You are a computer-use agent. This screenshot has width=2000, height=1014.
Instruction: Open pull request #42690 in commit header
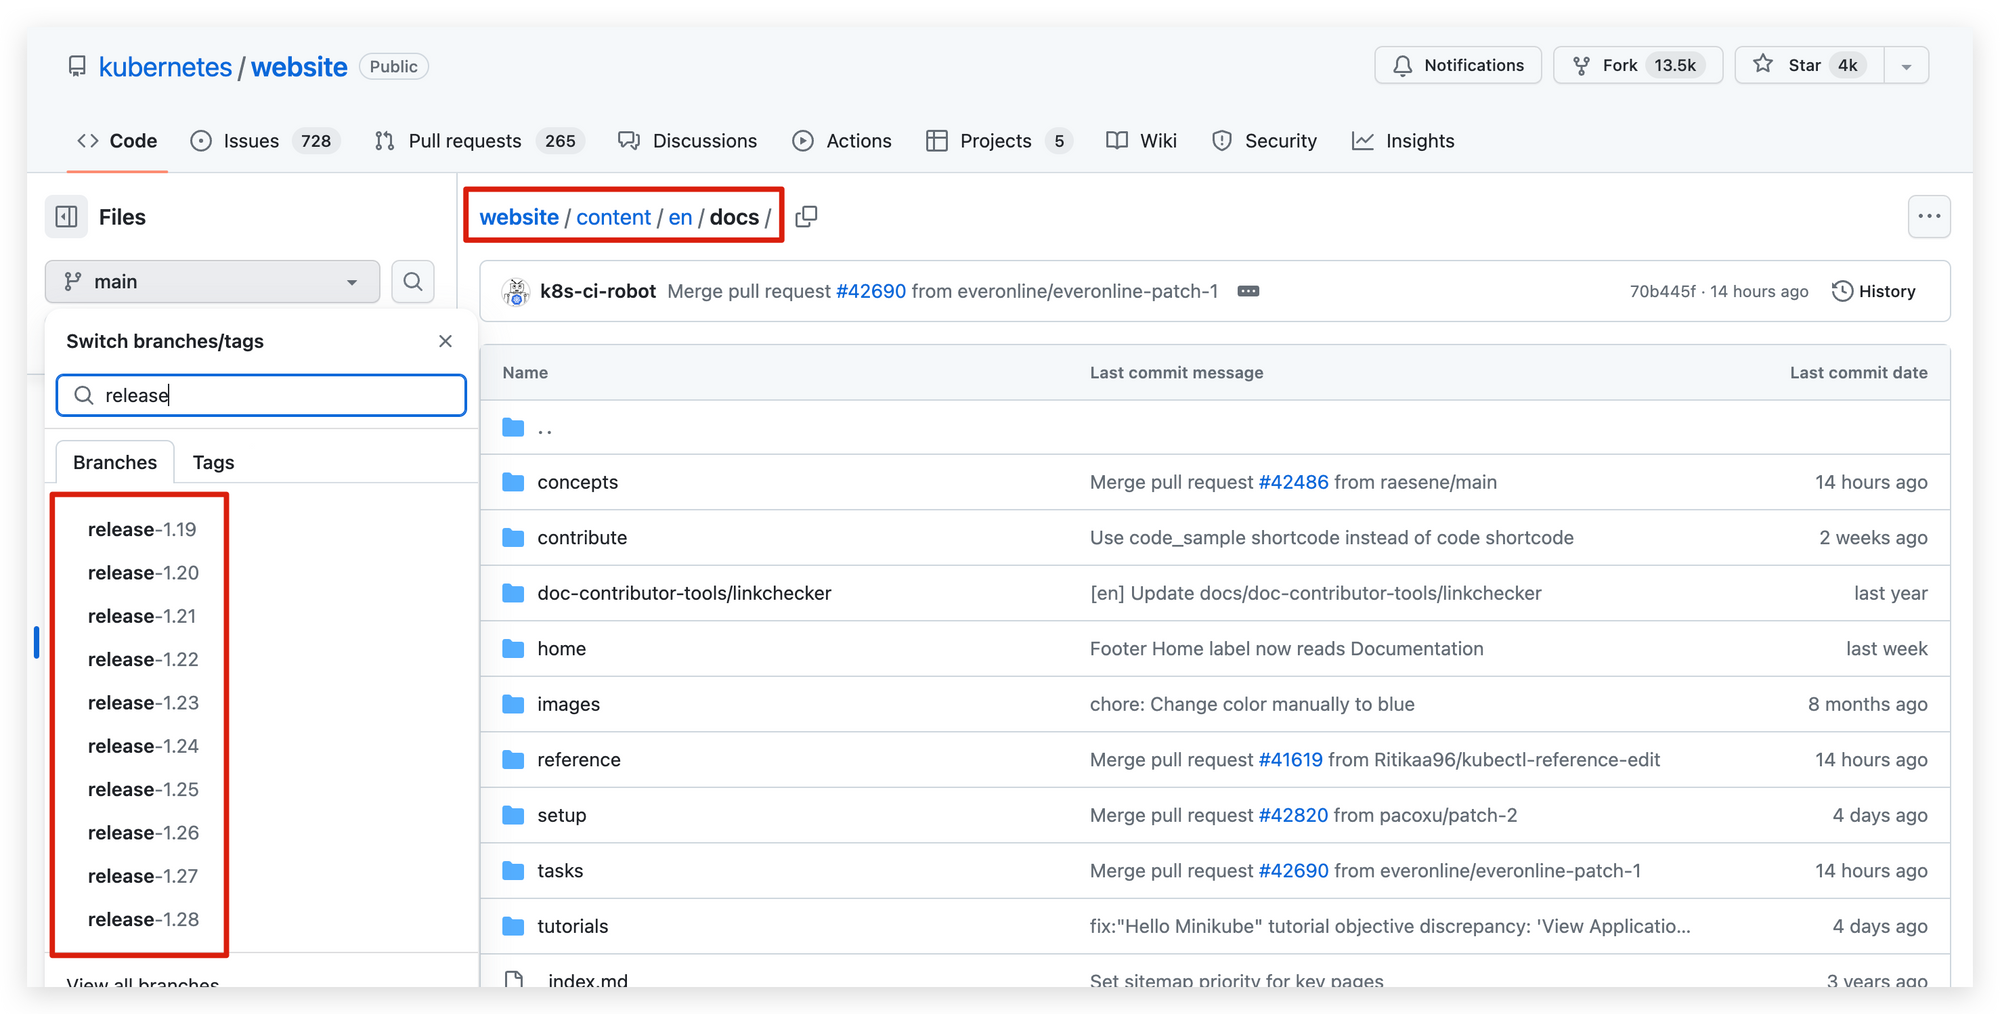(x=871, y=291)
